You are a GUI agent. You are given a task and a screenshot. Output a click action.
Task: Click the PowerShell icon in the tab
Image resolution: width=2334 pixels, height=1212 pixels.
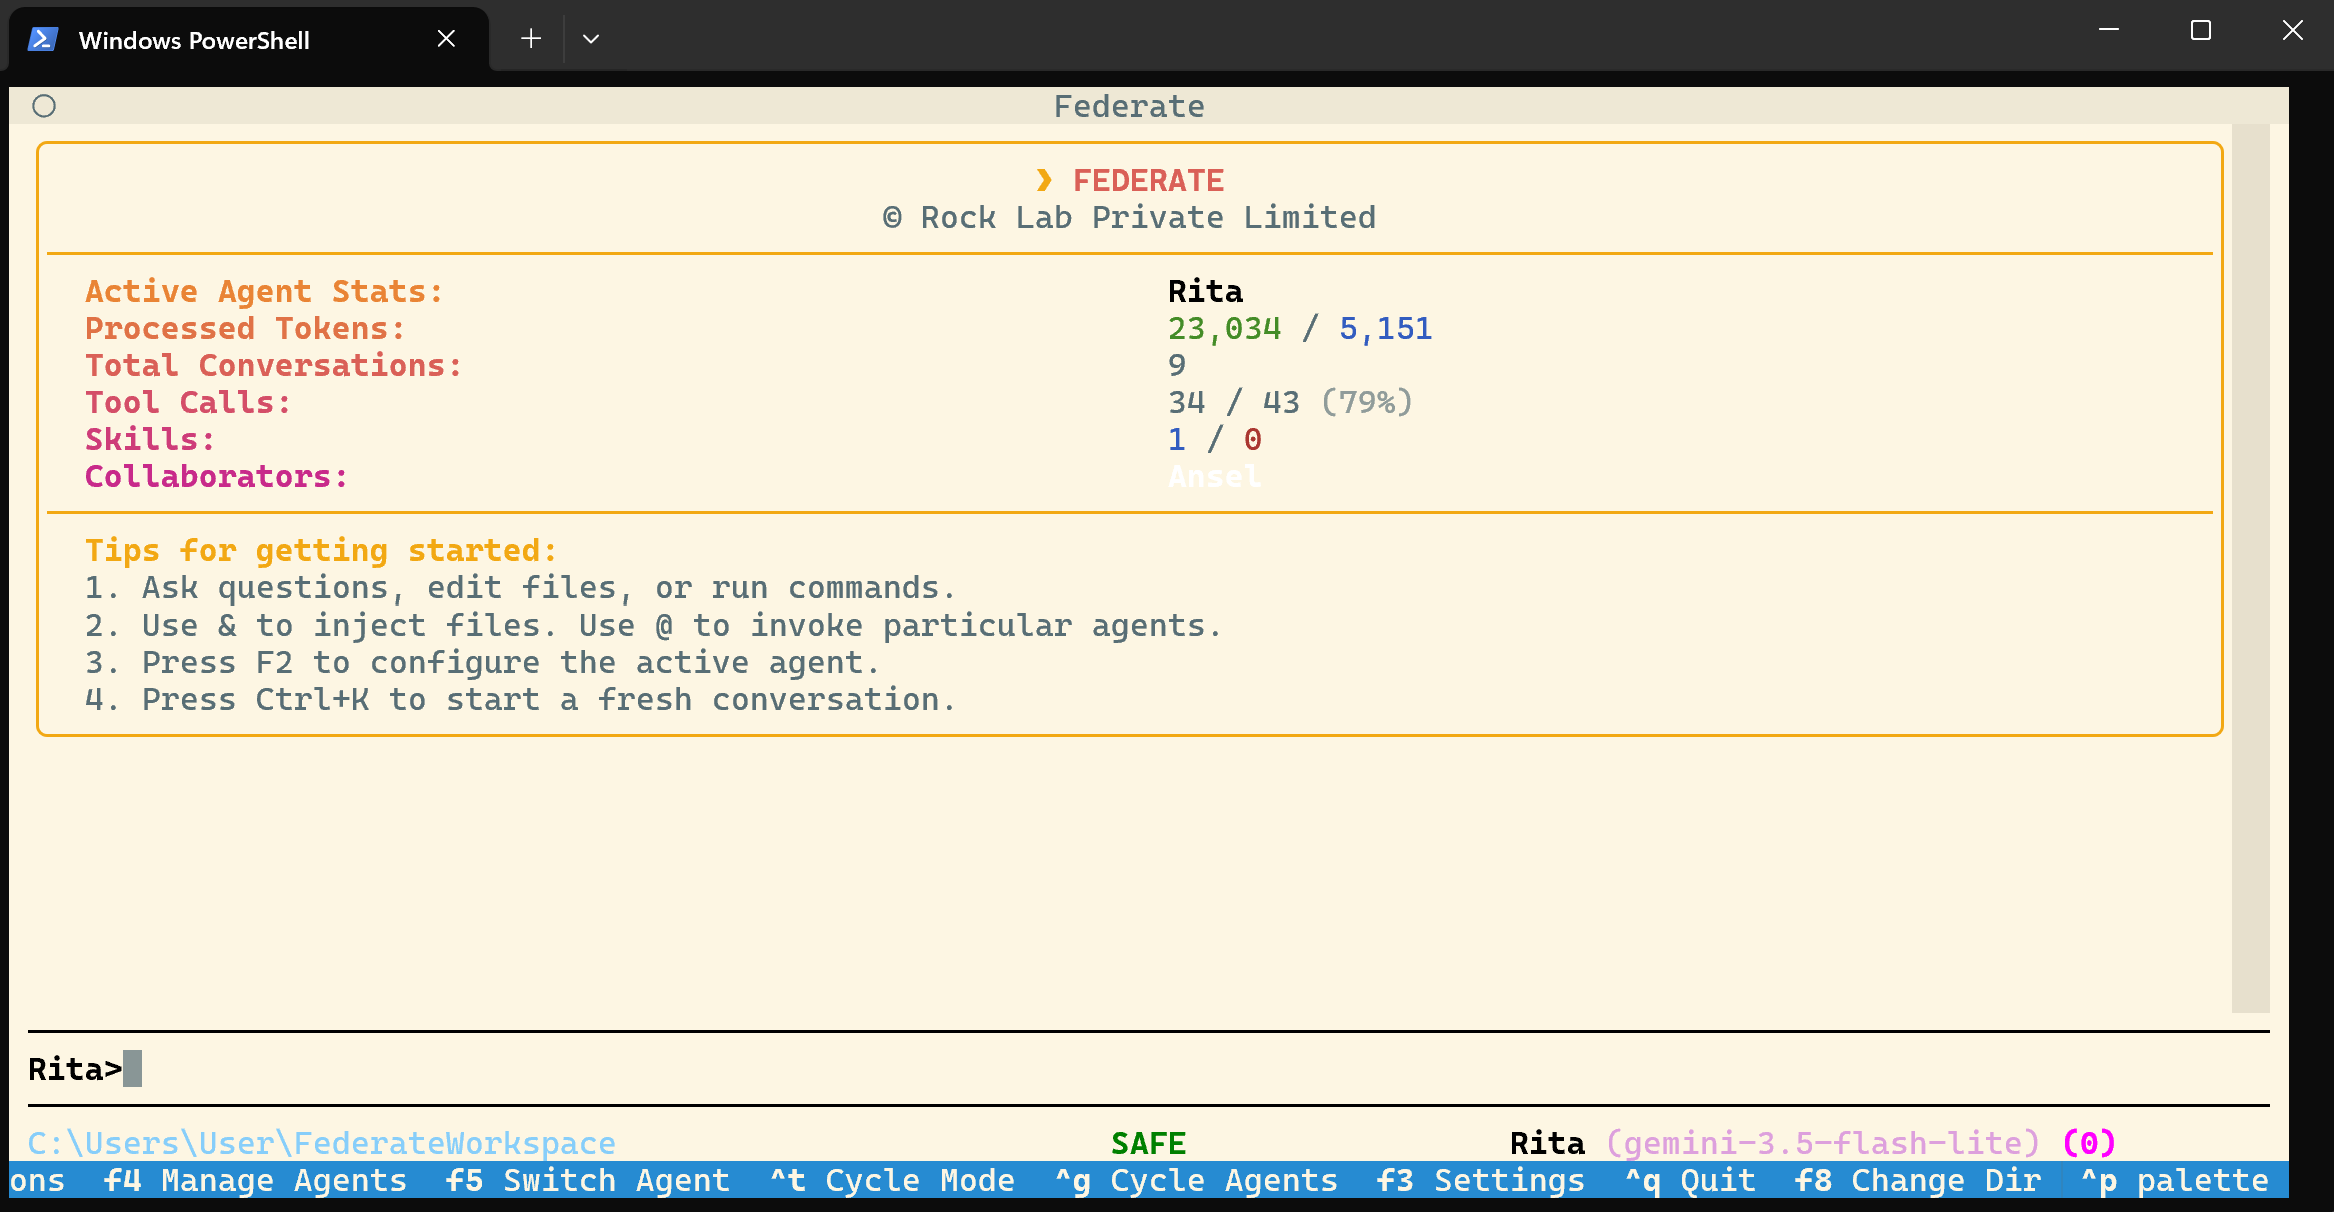point(43,39)
